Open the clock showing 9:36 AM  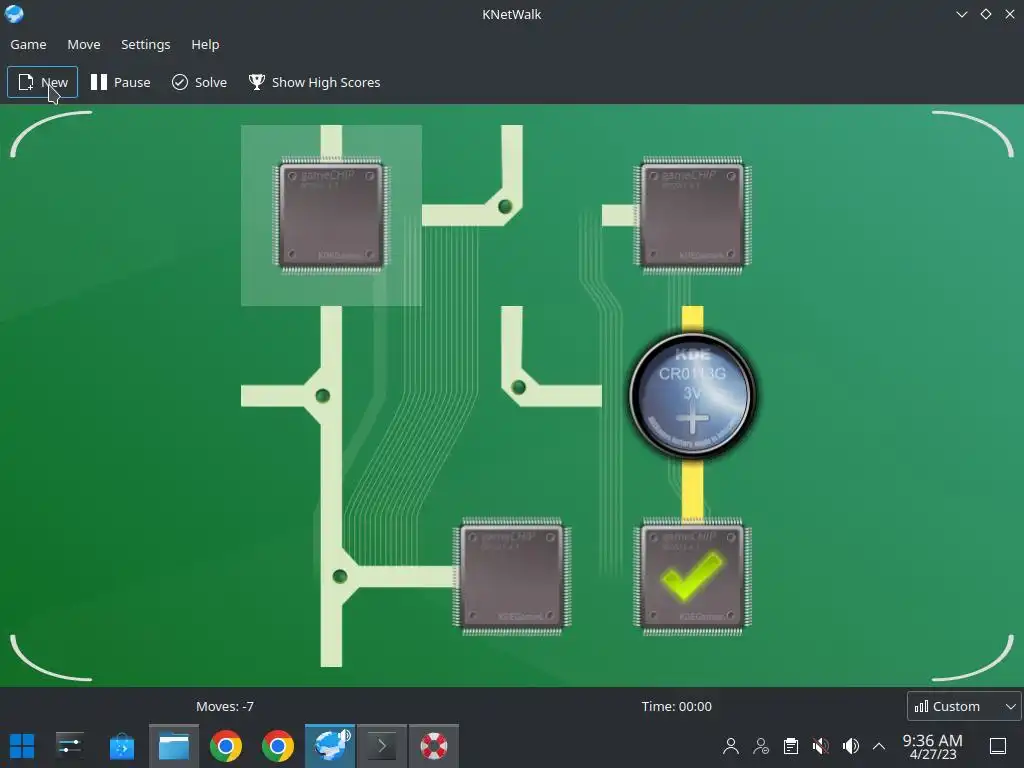pyautogui.click(x=933, y=746)
